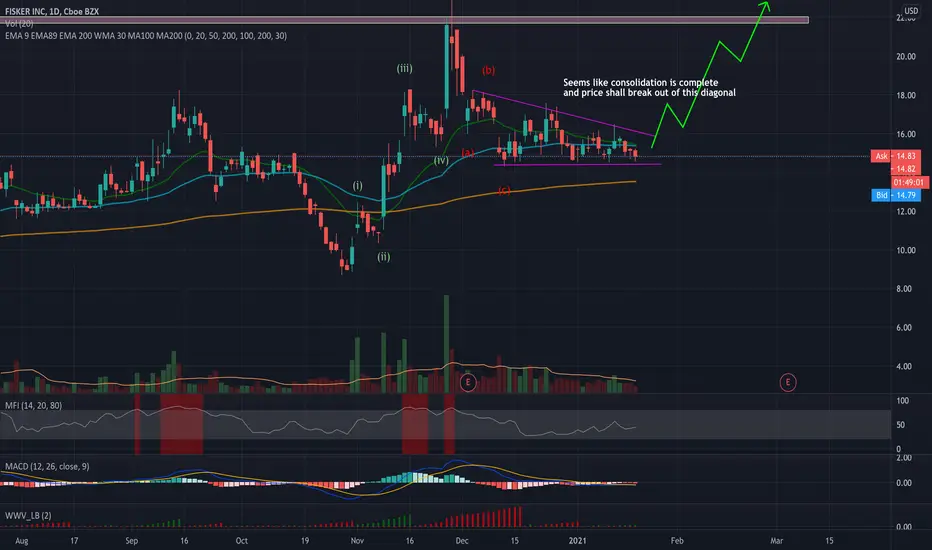The width and height of the screenshot is (932, 550).
Task: Click the 20.00 price axis label
Action: (906, 56)
